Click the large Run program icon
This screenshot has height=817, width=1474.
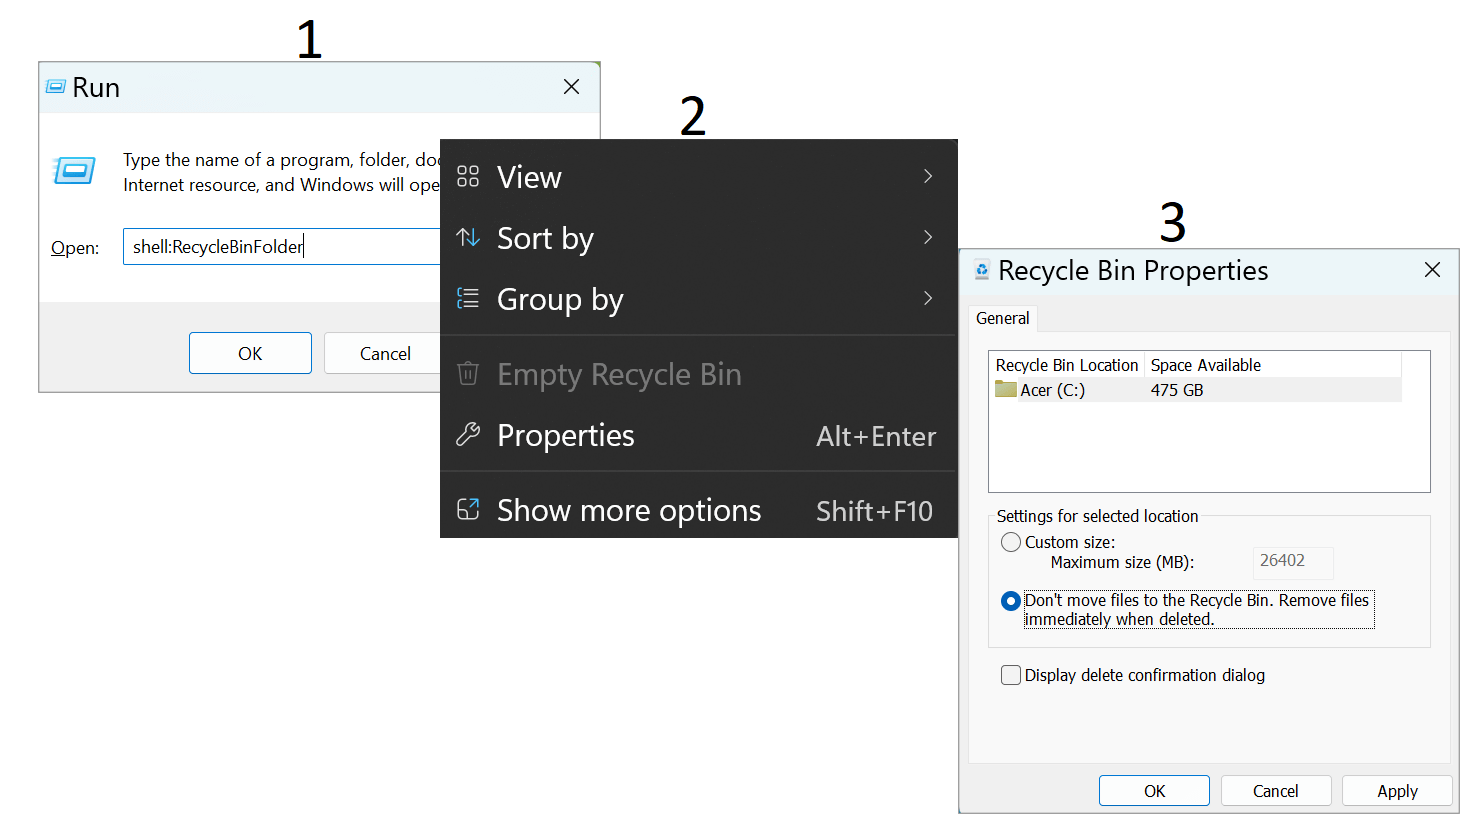point(75,171)
